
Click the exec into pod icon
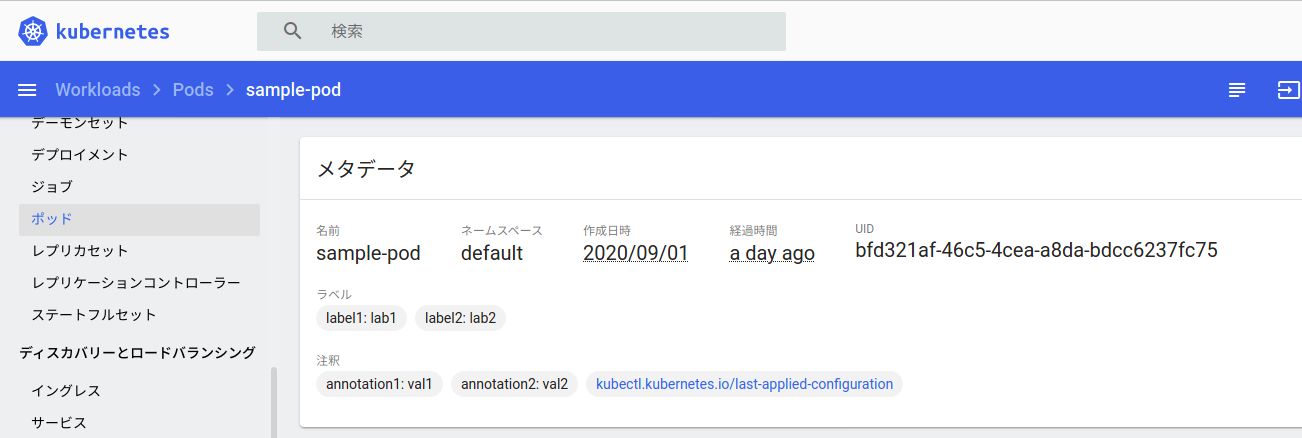[x=1288, y=90]
